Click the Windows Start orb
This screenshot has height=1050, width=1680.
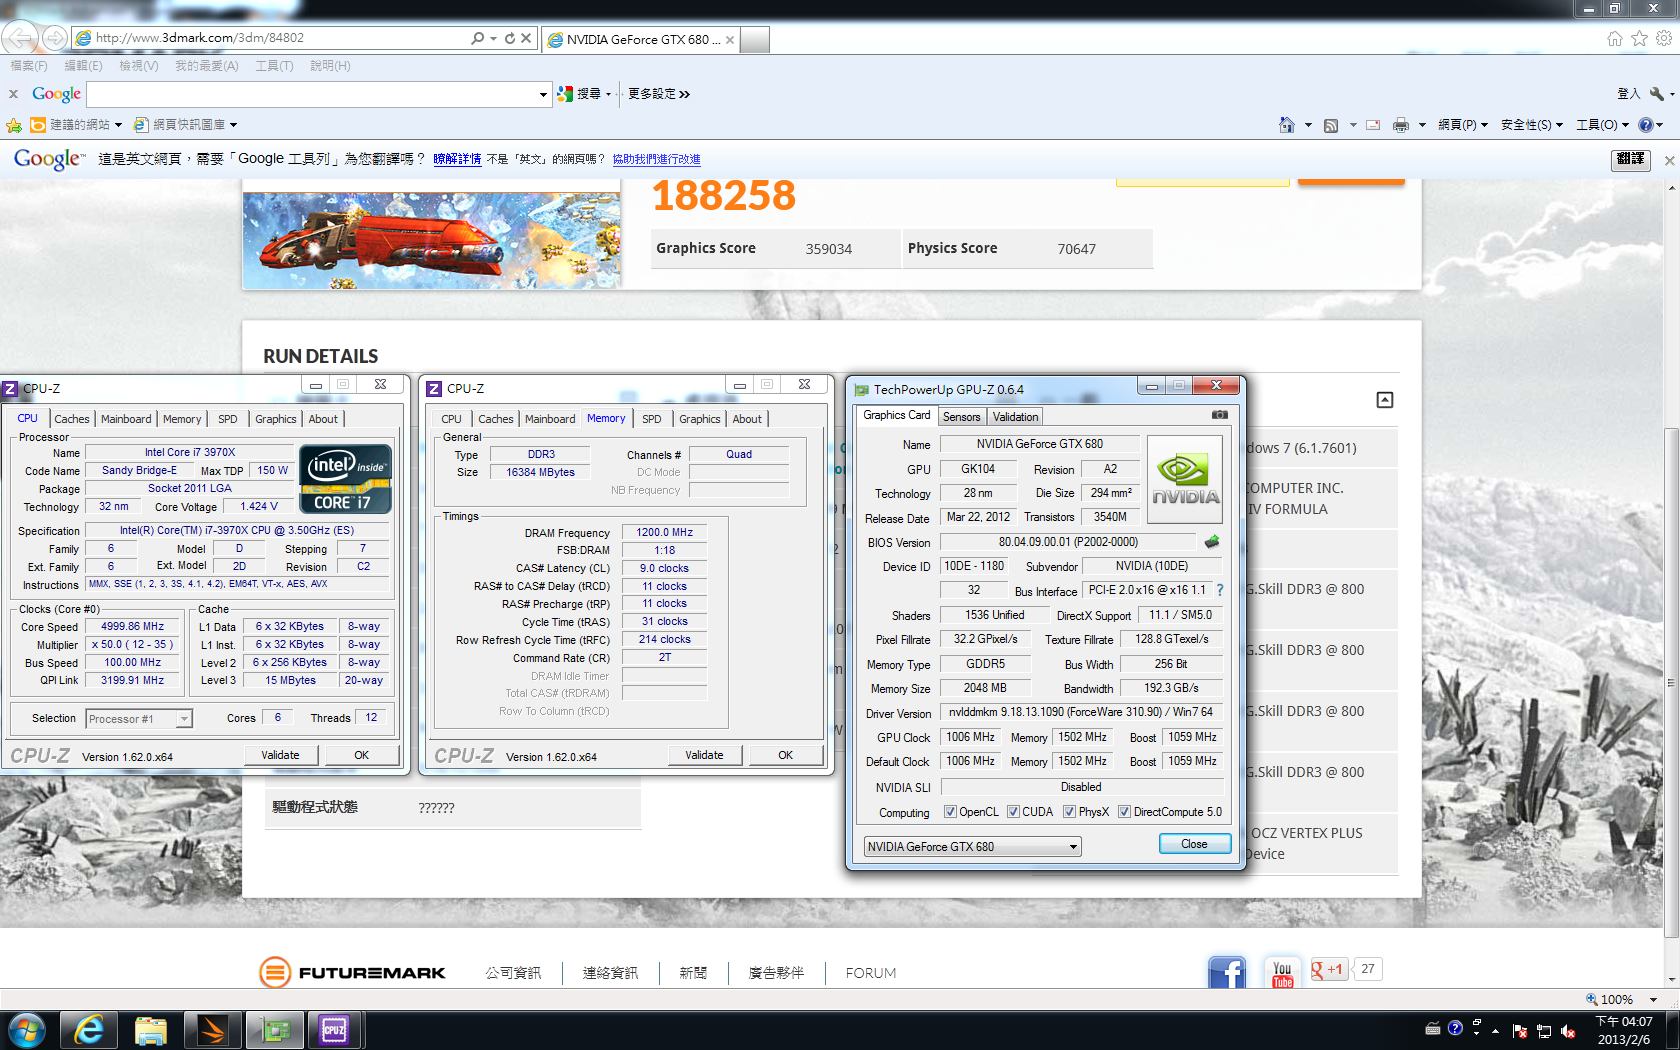tap(27, 1030)
